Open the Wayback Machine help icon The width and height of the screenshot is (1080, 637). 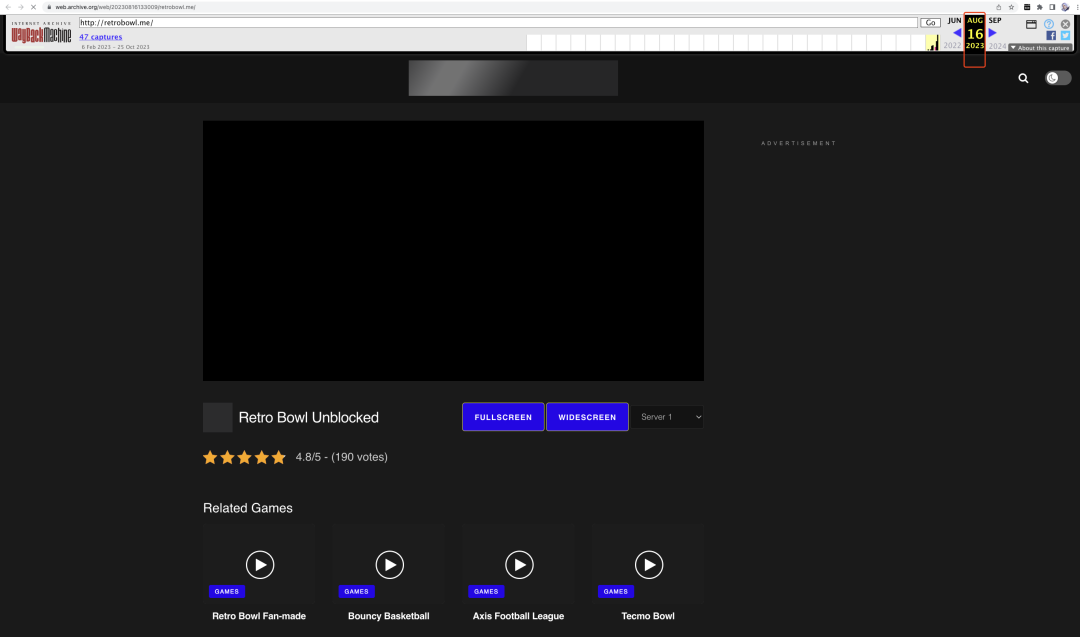point(1048,24)
